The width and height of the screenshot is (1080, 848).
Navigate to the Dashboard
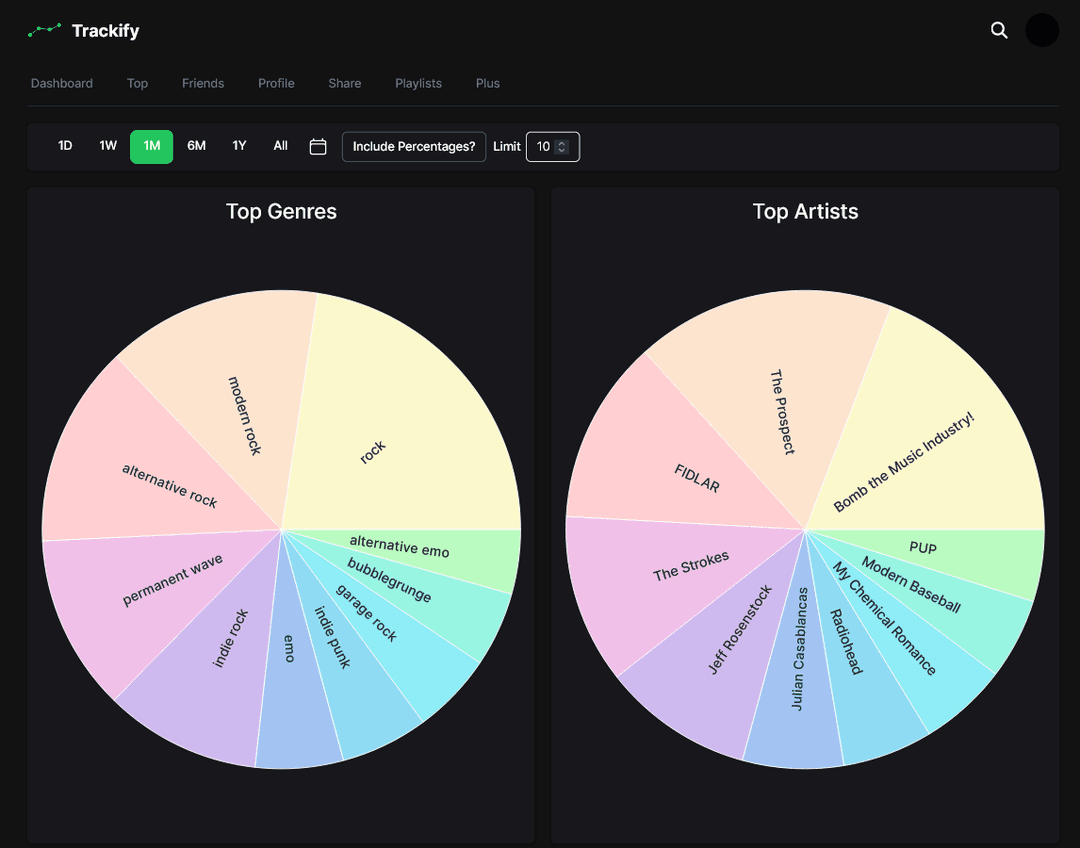tap(61, 84)
